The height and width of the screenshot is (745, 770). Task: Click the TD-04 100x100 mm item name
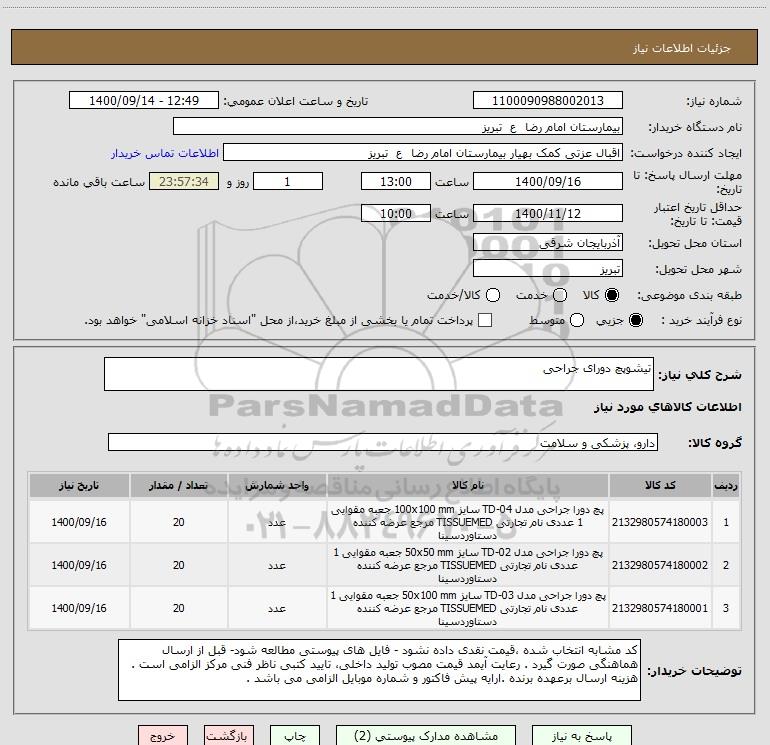pos(468,522)
